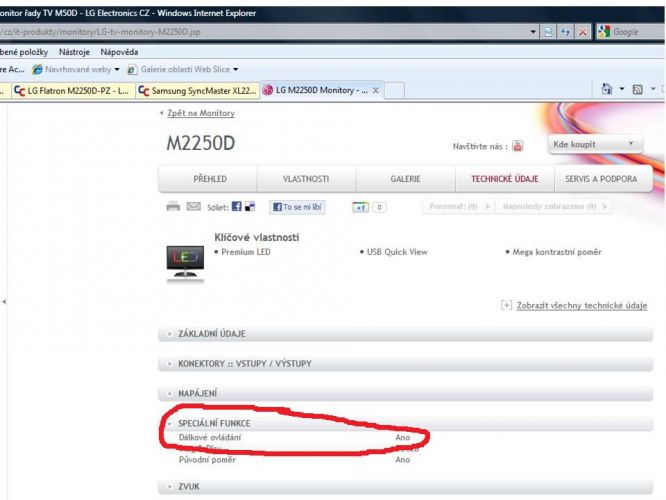Screen dimensions: 666x500
Task: Click 'Naposledy zobrazeno (0)' button
Action: 554,206
